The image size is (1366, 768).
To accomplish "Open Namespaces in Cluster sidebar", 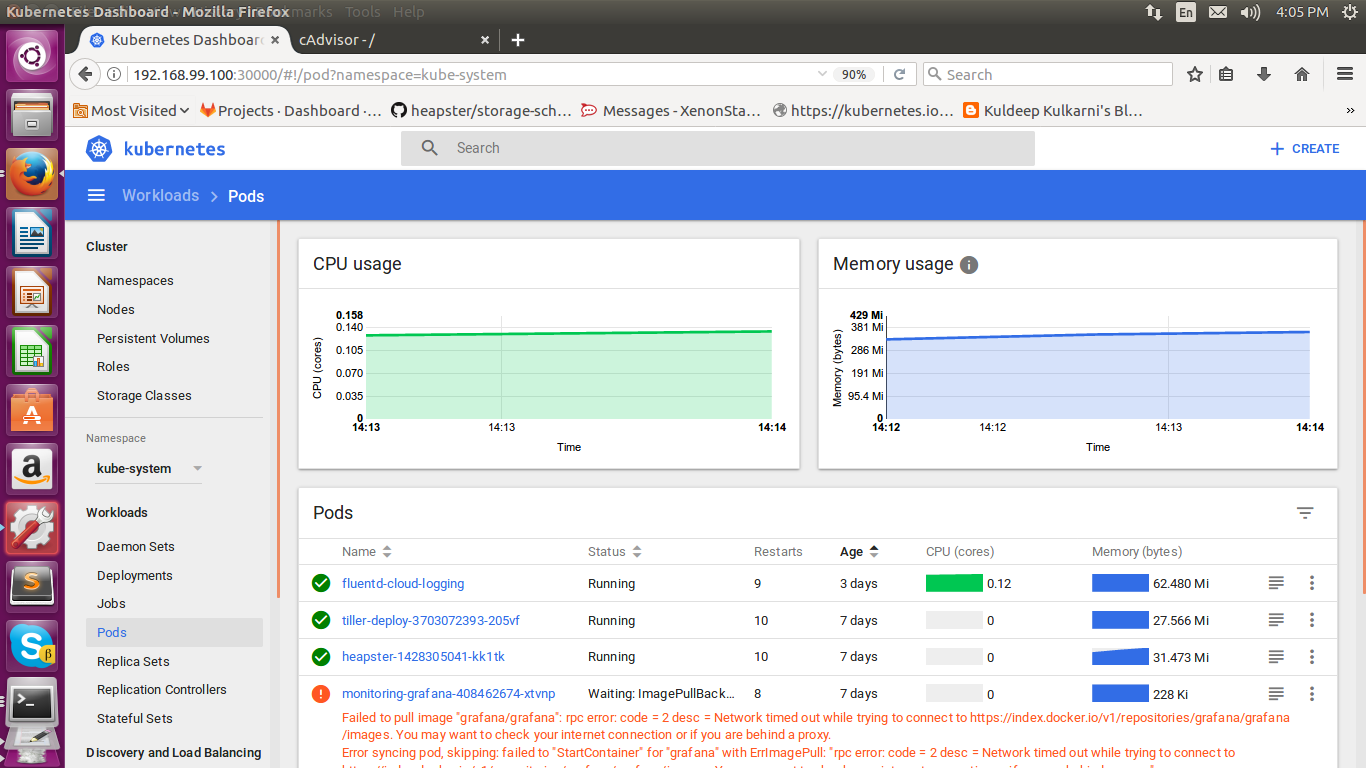I will (135, 281).
